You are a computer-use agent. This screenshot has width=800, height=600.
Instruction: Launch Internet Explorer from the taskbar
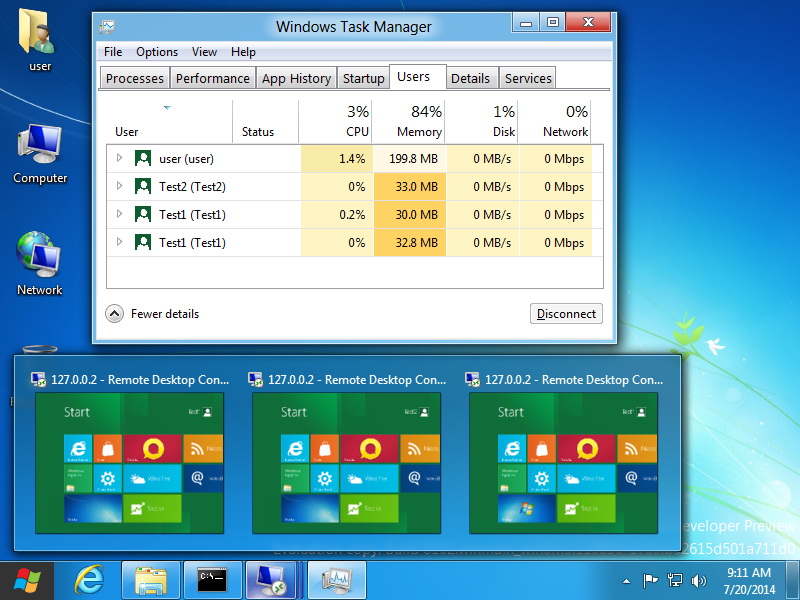pyautogui.click(x=89, y=580)
